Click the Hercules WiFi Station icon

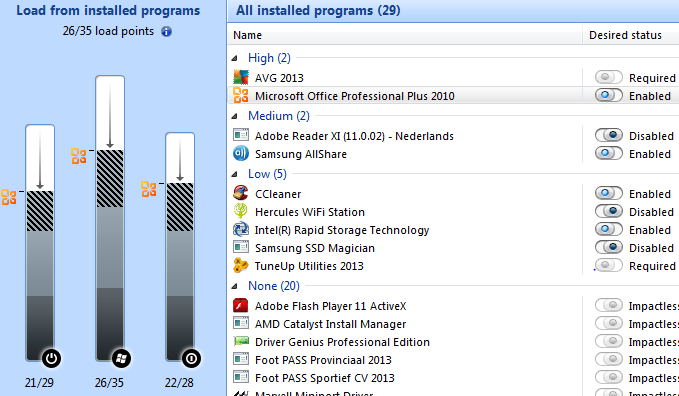241,211
